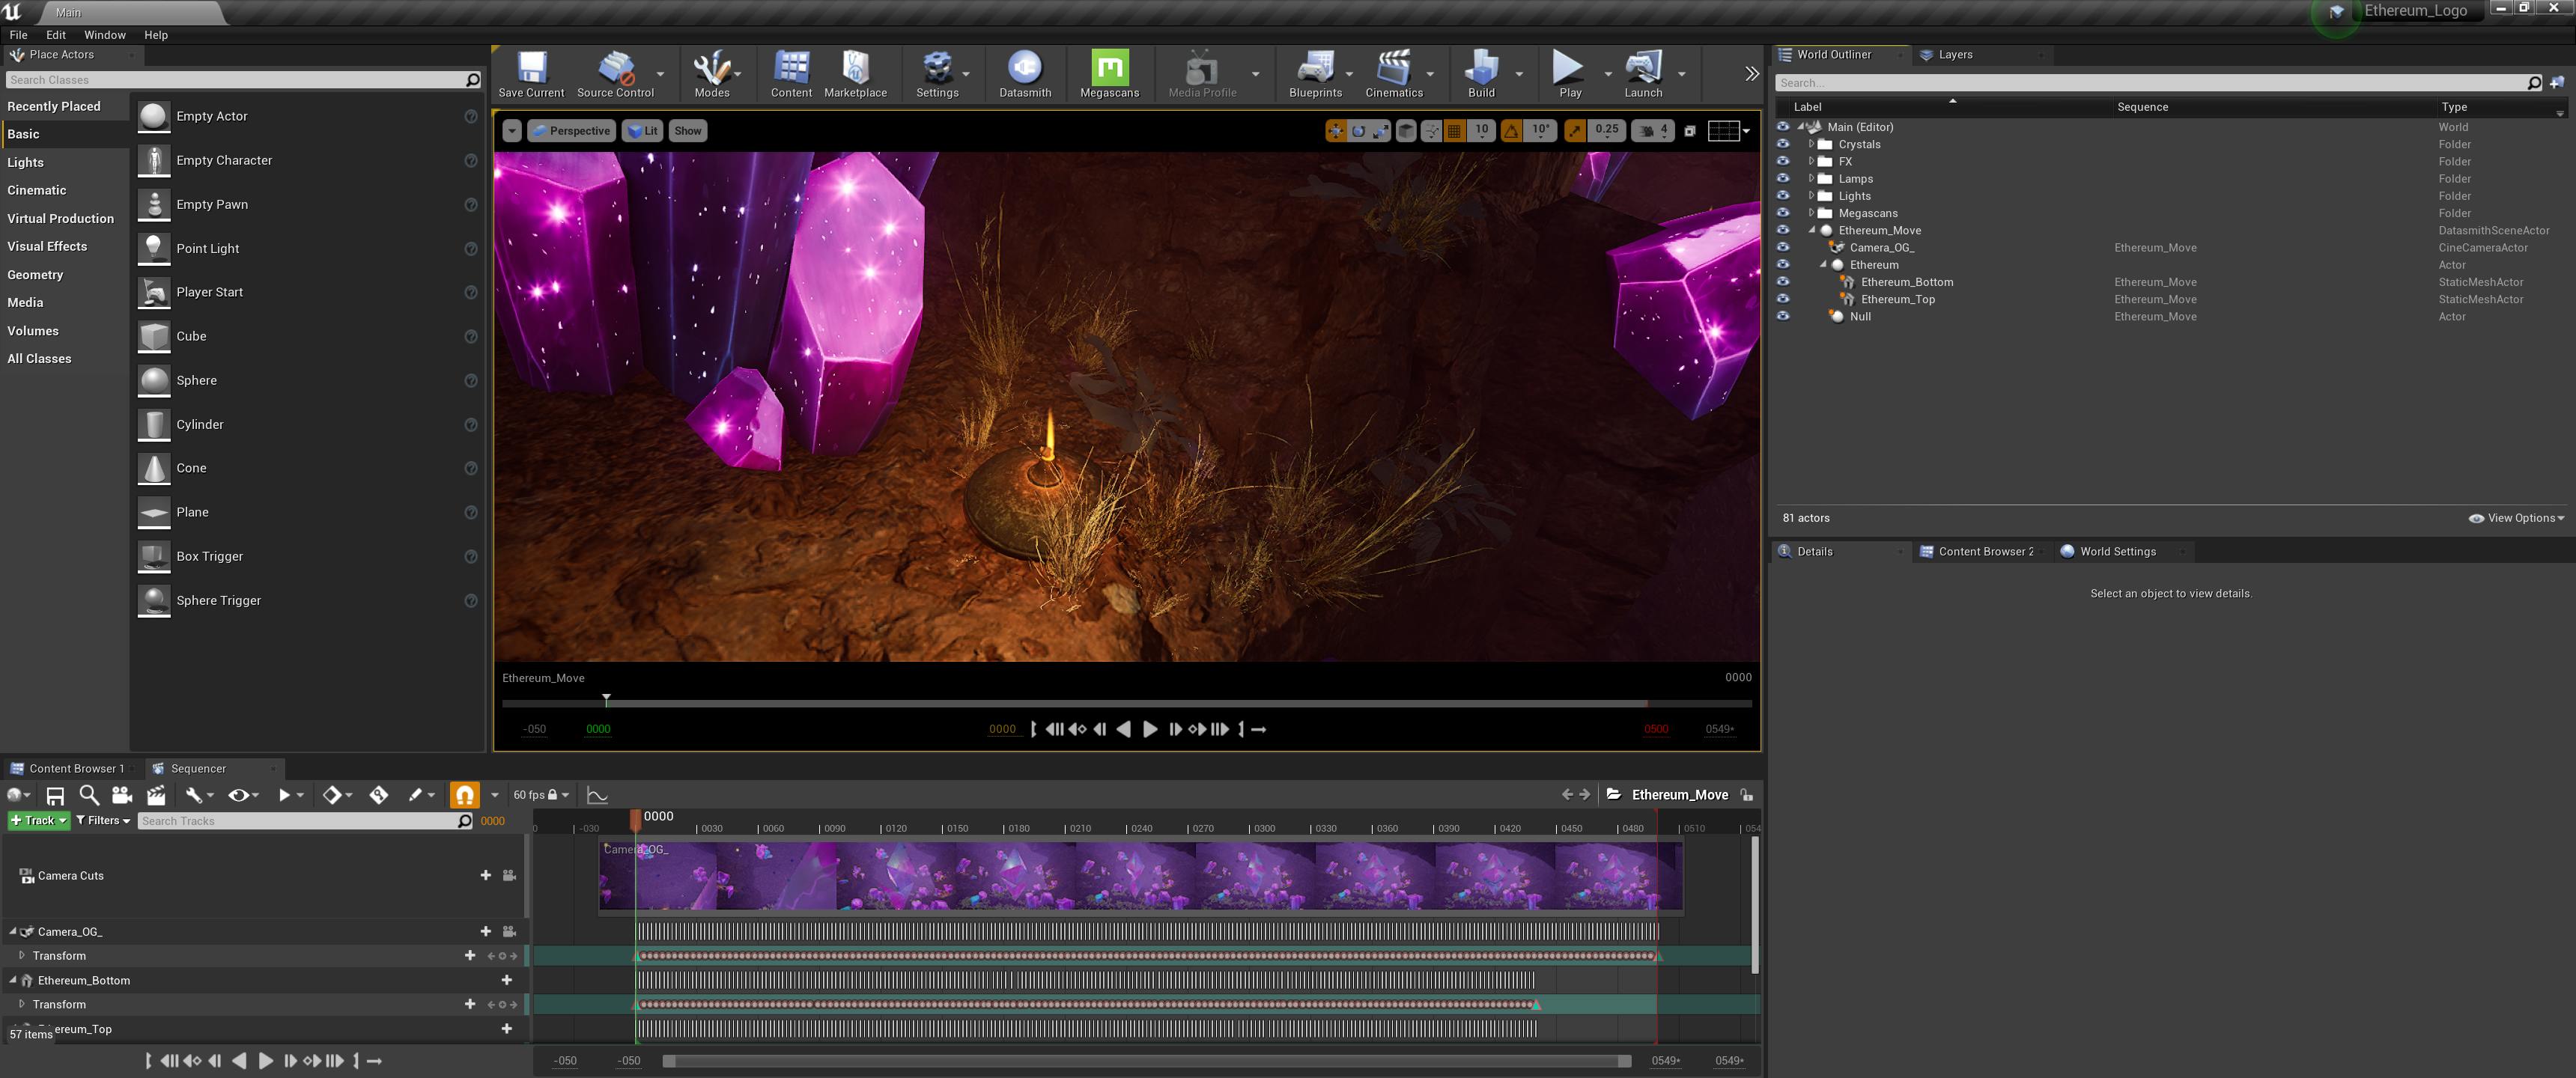
Task: Click the green Track add button
Action: point(38,820)
